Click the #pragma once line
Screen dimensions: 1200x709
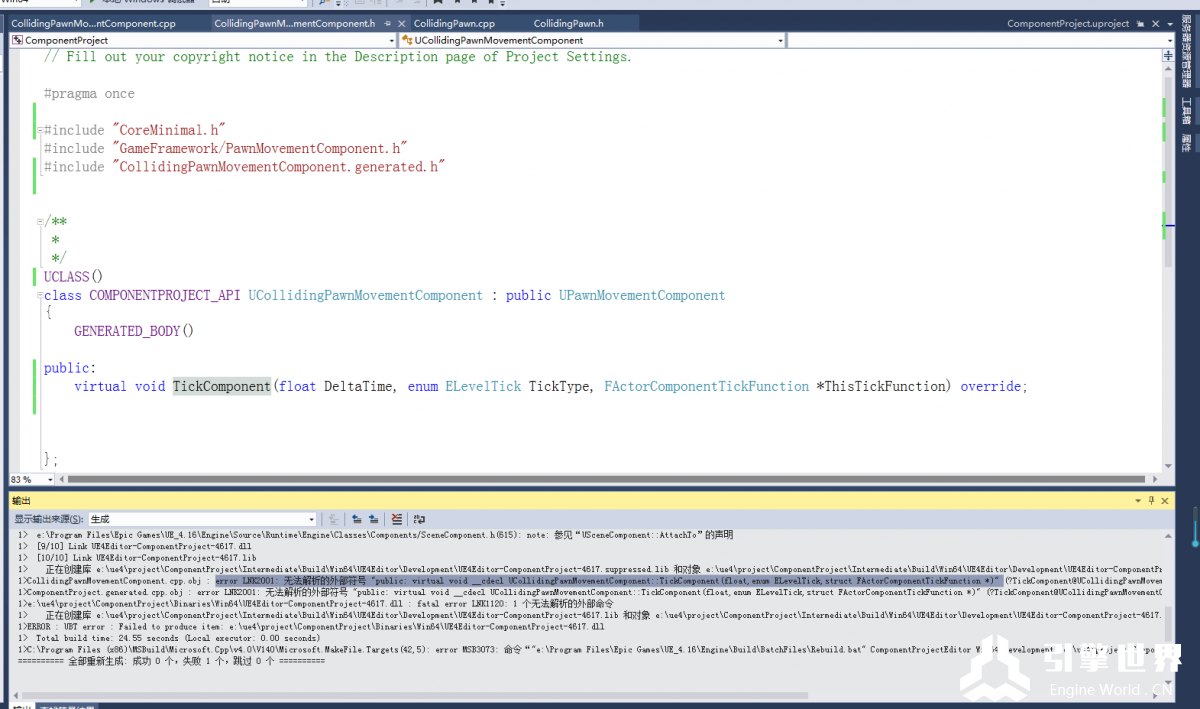[89, 94]
